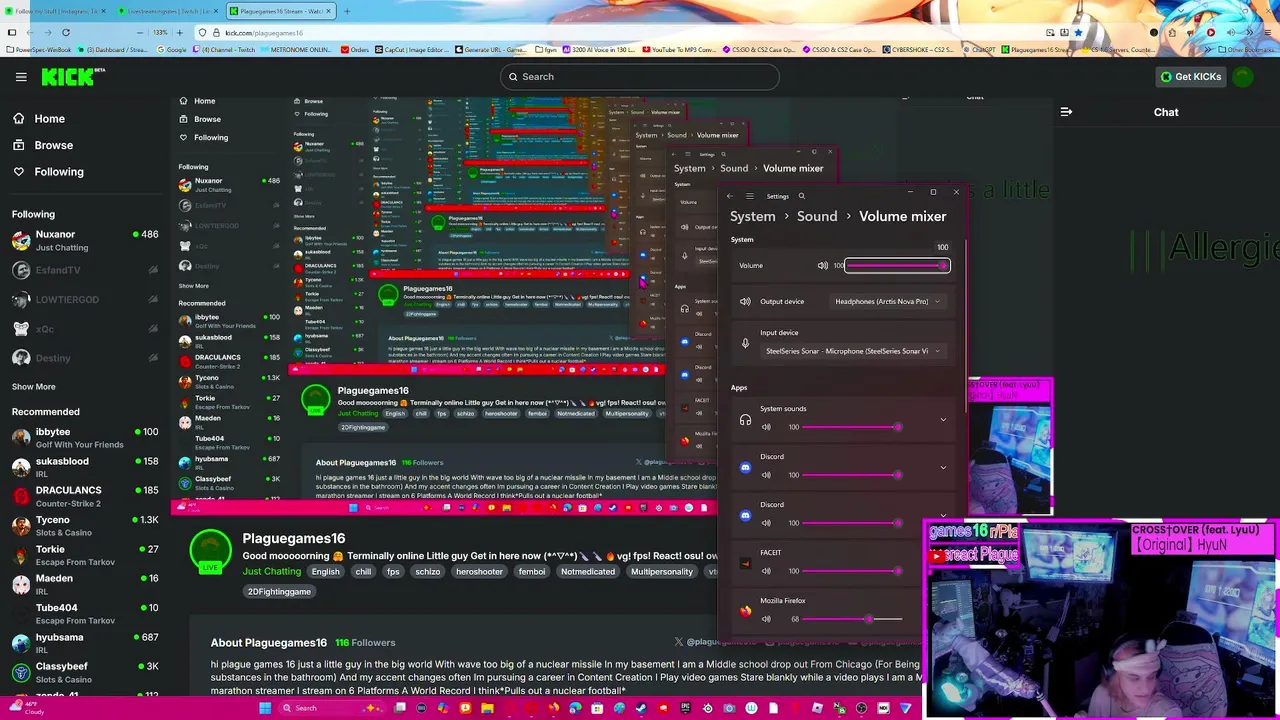Viewport: 1280px width, 720px height.
Task: Click the Browse icon in the sidebar
Action: (x=19, y=145)
